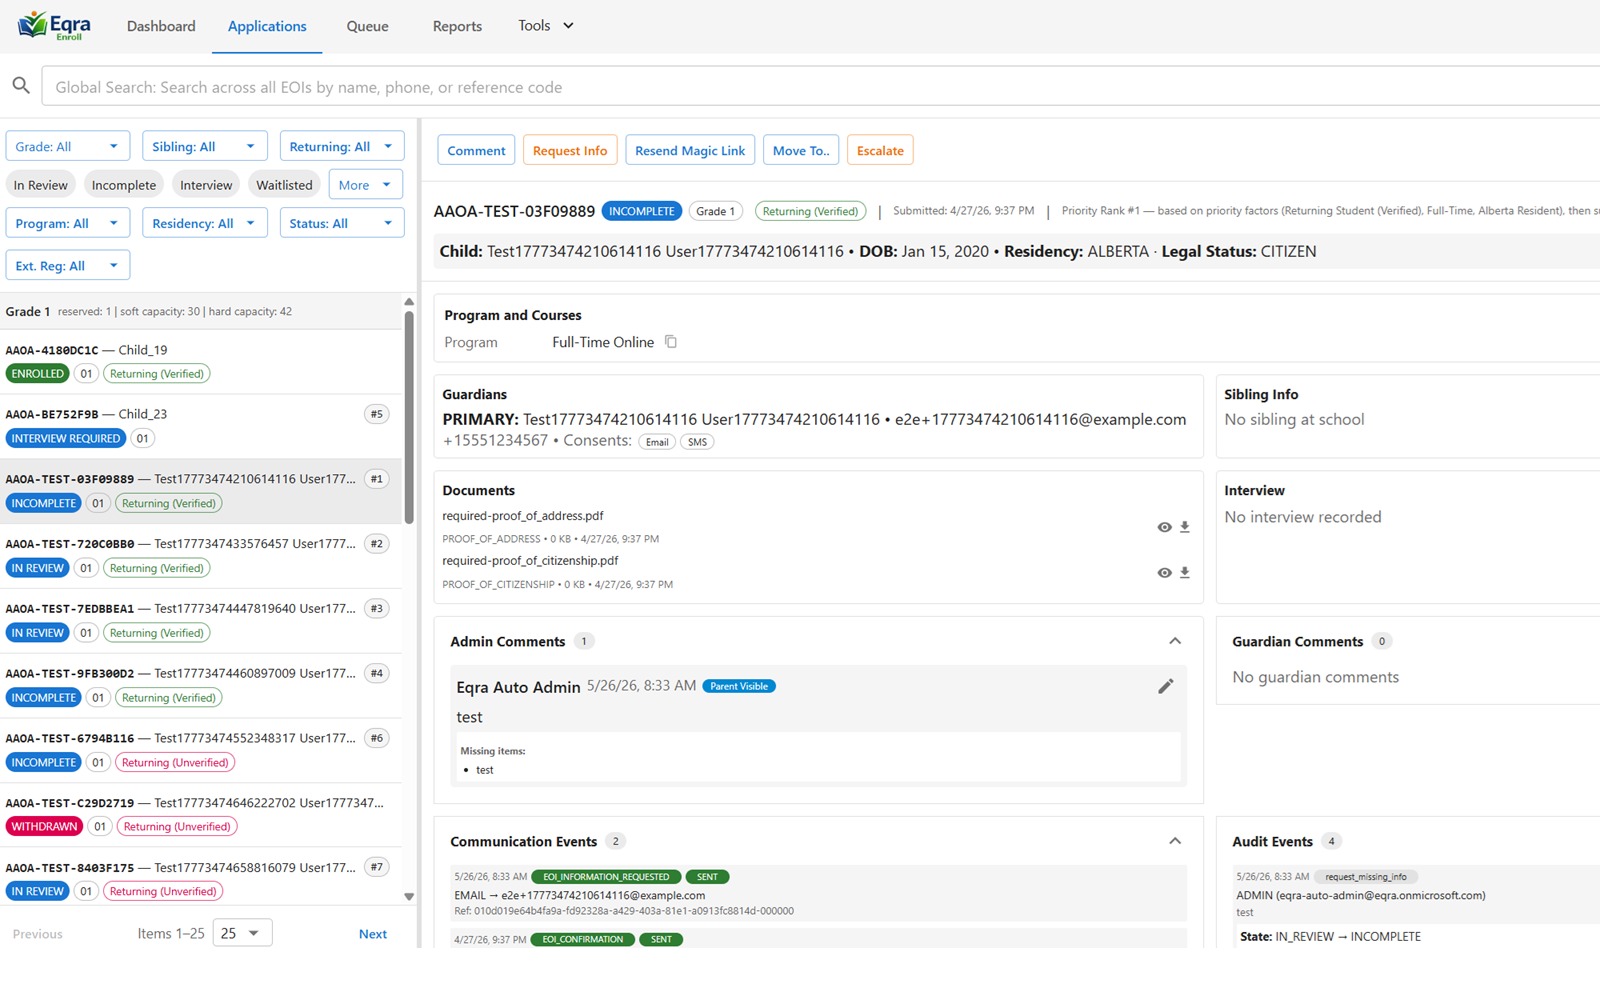Copy the Full-Time Online program name
Screen dimensions: 1600x1000
coord(671,342)
